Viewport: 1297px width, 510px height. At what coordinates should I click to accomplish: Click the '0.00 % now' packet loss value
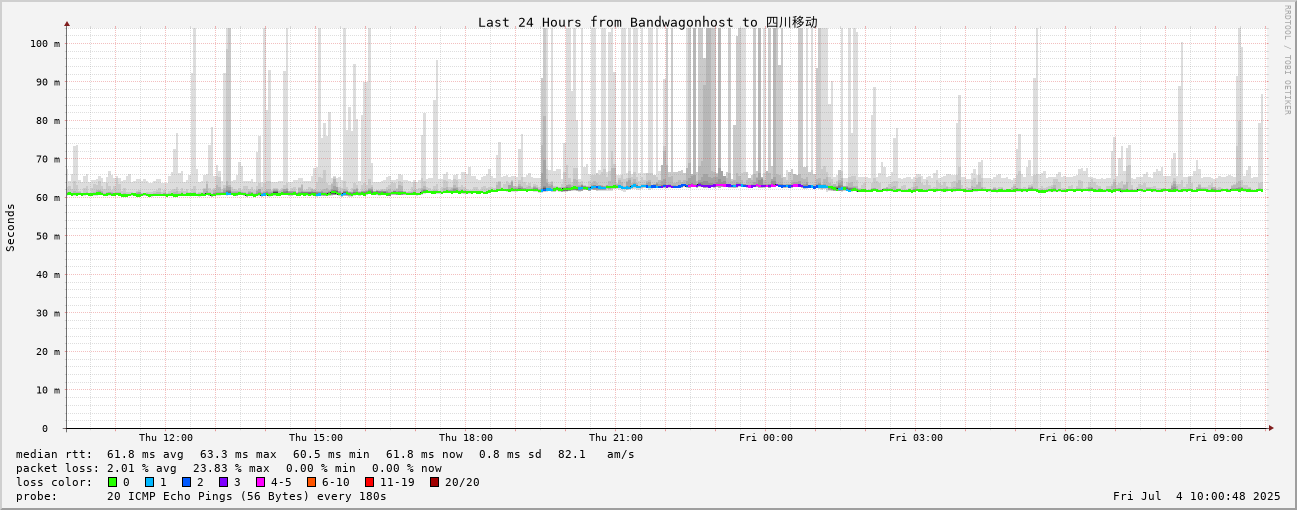pos(407,468)
